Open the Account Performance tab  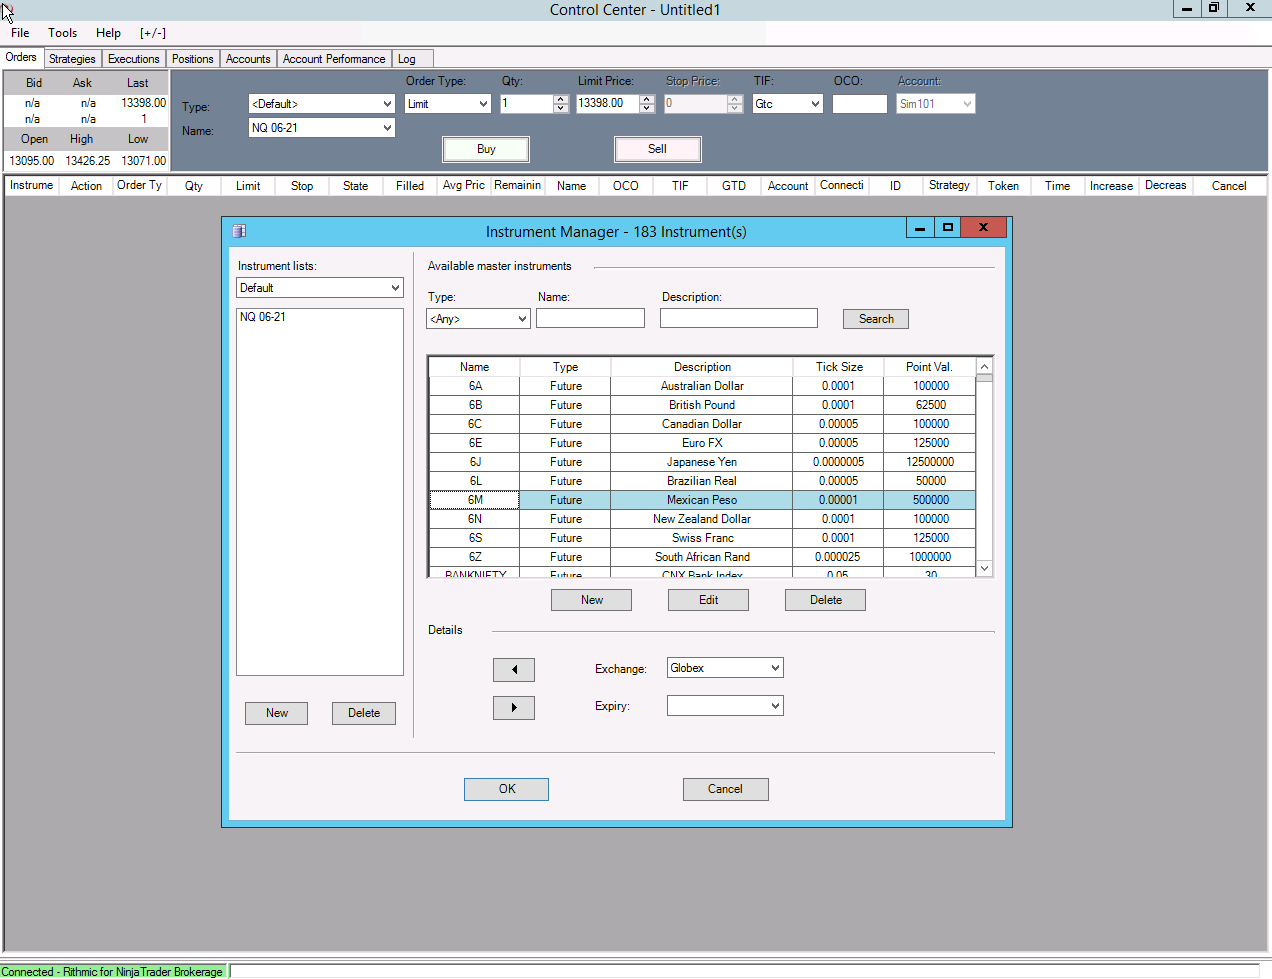[x=334, y=59]
